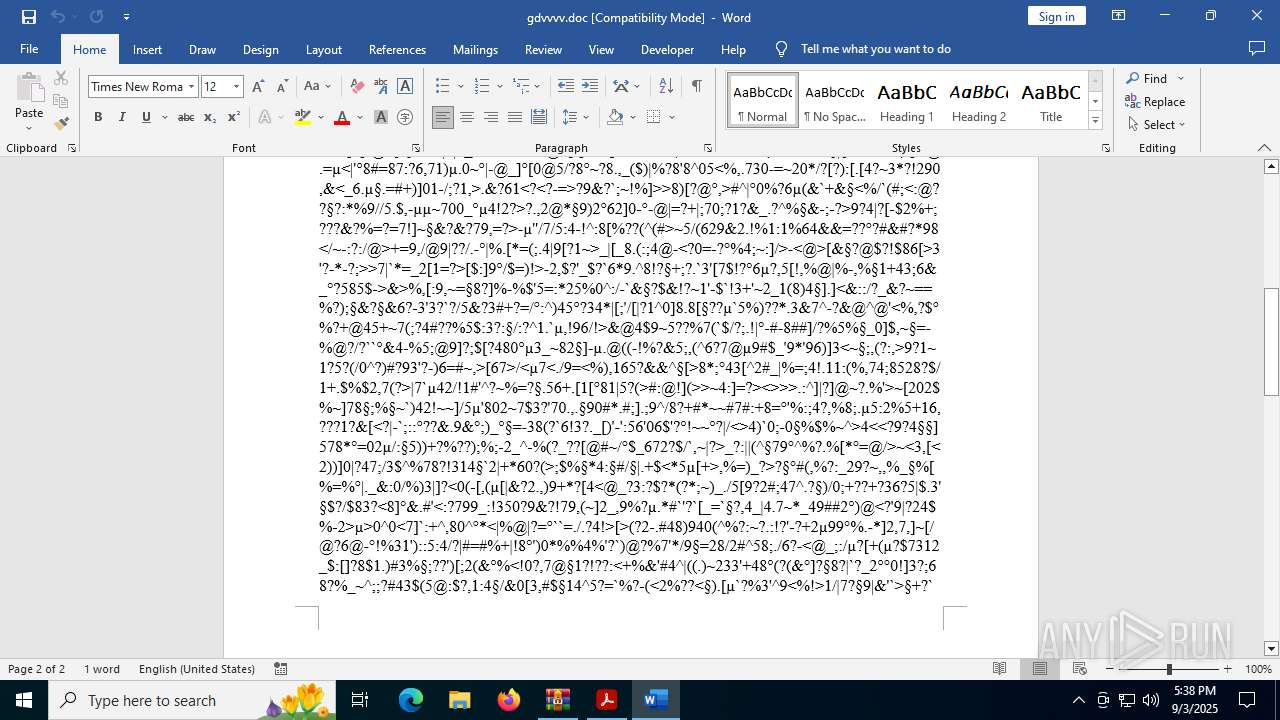
Task: Expand the Bullets list dropdown arrow
Action: [459, 87]
